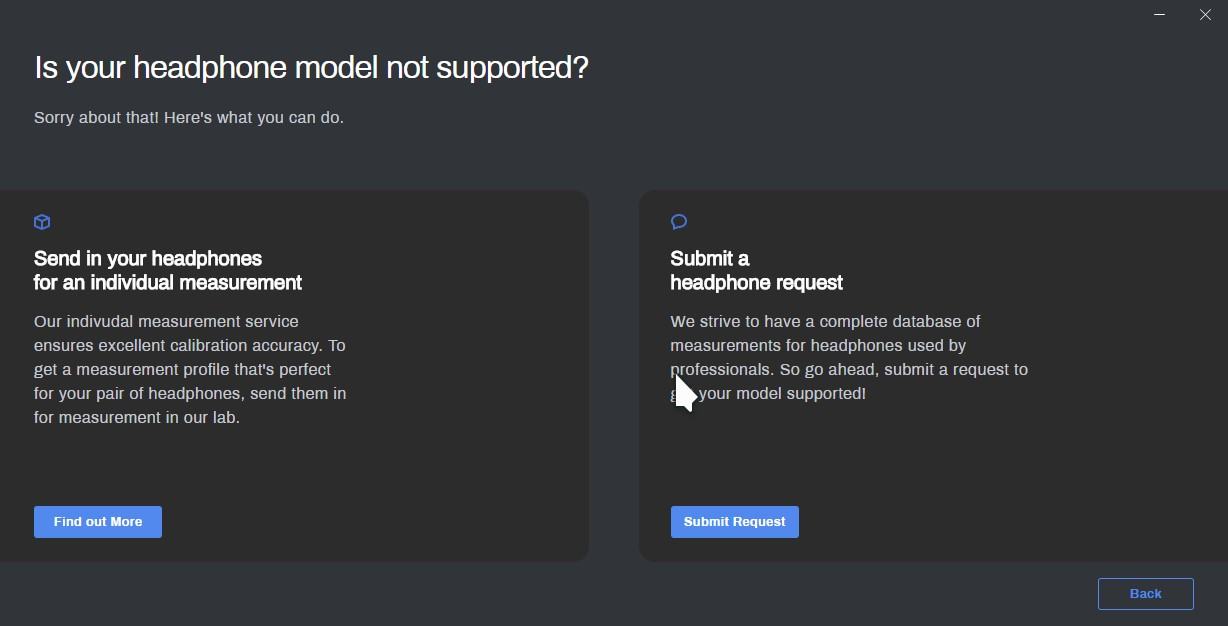The width and height of the screenshot is (1228, 626).
Task: Select the "headphone request" heading line
Action: 756,283
